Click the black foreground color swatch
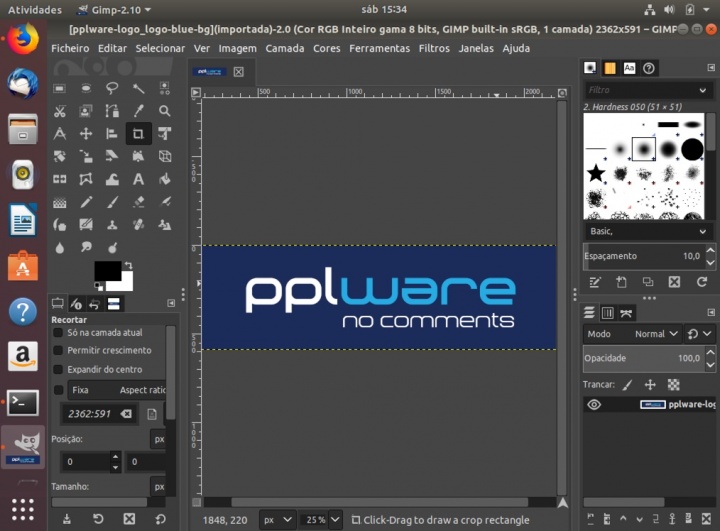The width and height of the screenshot is (720, 531). pyautogui.click(x=105, y=270)
